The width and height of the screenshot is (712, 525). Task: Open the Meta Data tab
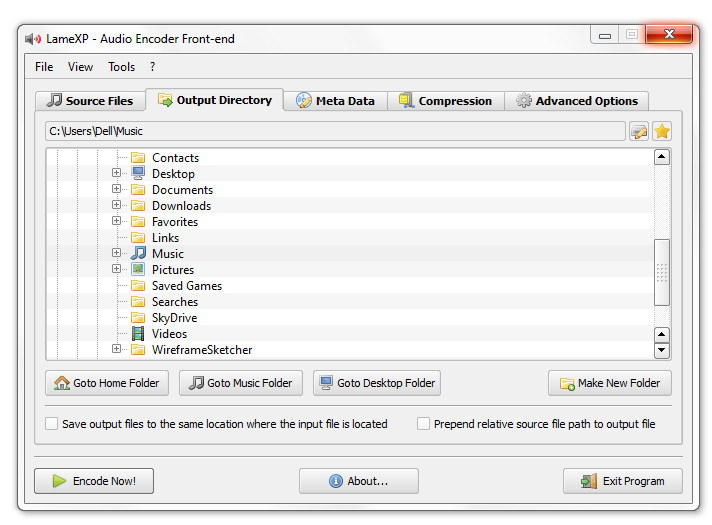336,100
